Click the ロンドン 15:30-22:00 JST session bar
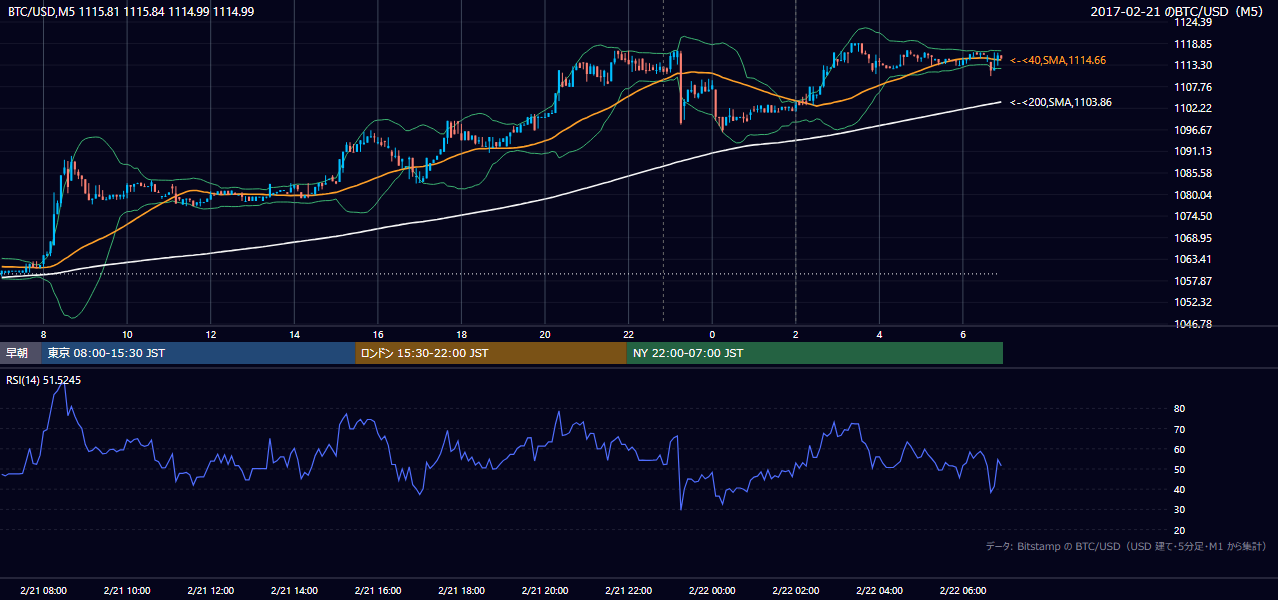 click(x=491, y=353)
